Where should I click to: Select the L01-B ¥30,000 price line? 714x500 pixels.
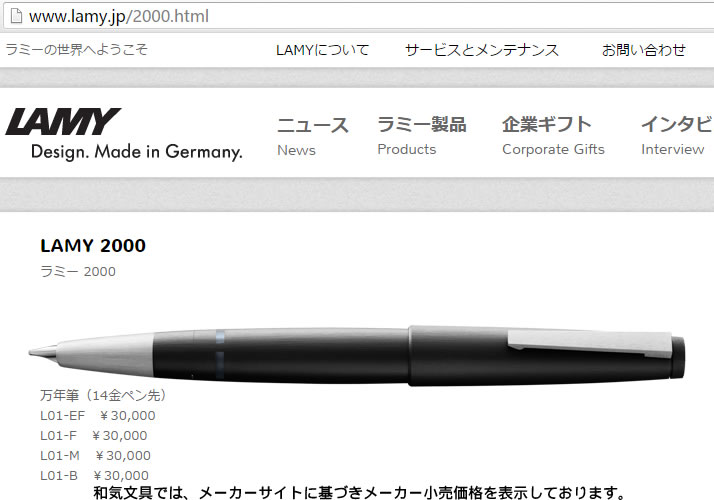pos(95,475)
